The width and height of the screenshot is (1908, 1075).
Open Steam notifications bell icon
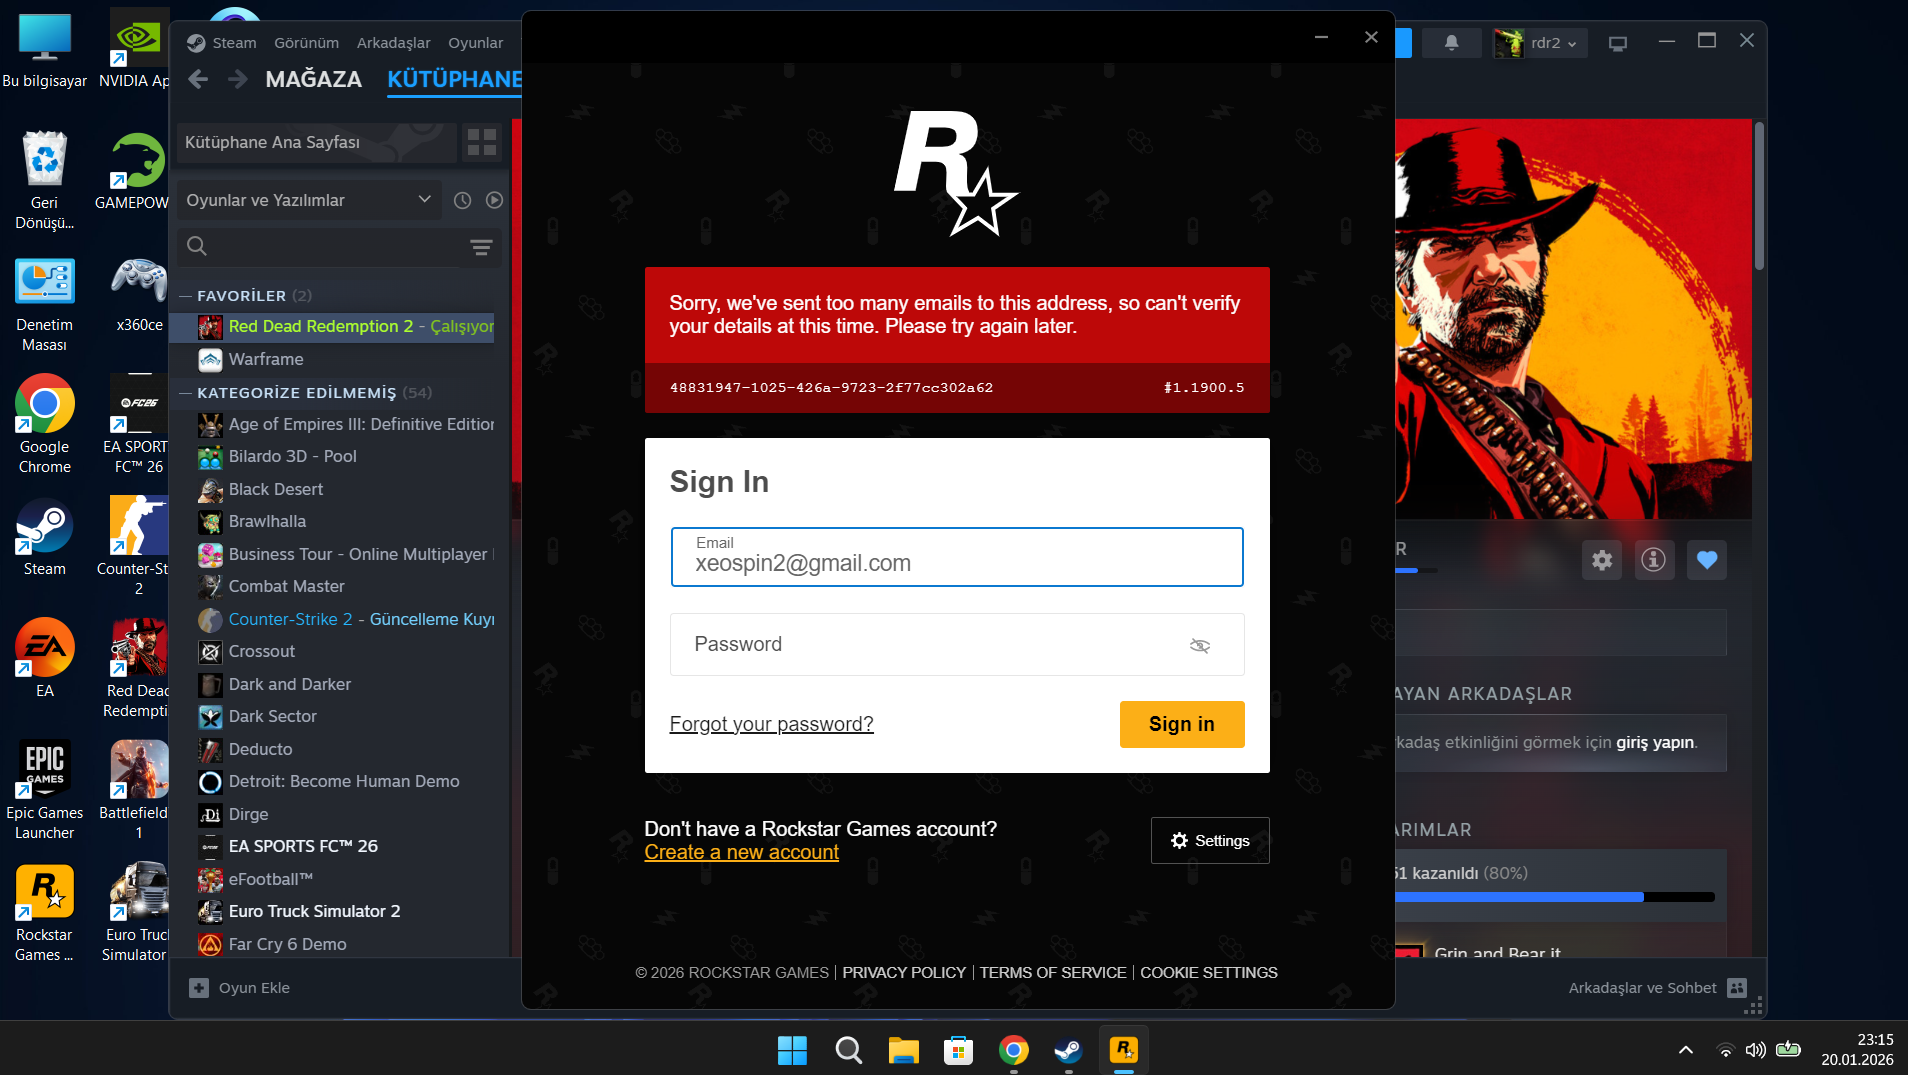1451,43
